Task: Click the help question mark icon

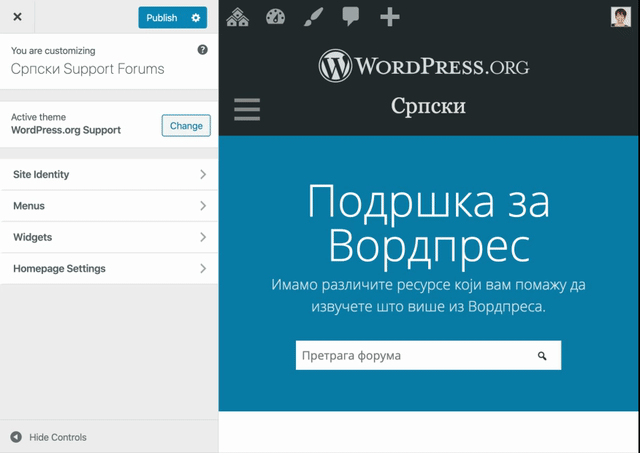Action: (x=203, y=49)
